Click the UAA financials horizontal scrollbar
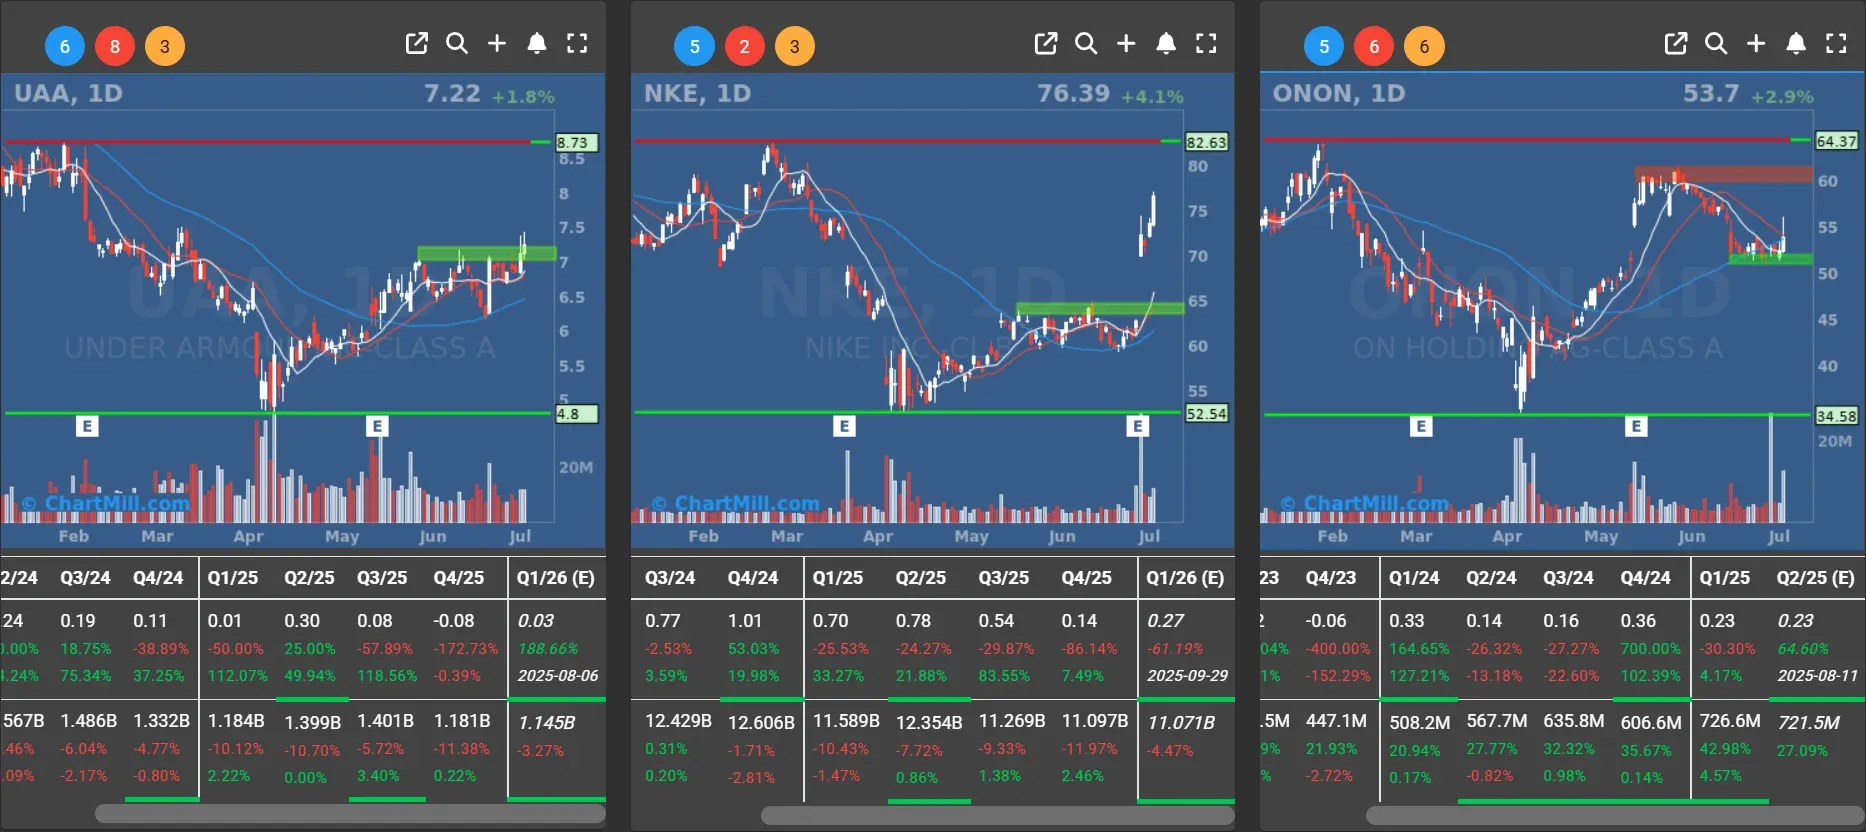The height and width of the screenshot is (832, 1866). [350, 815]
